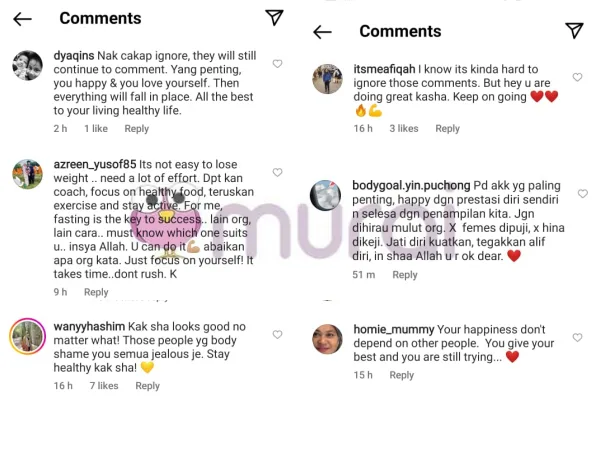Viewport: 600px width, 450px height.
Task: Tap the share icon in right Comments header
Action: coord(574,31)
